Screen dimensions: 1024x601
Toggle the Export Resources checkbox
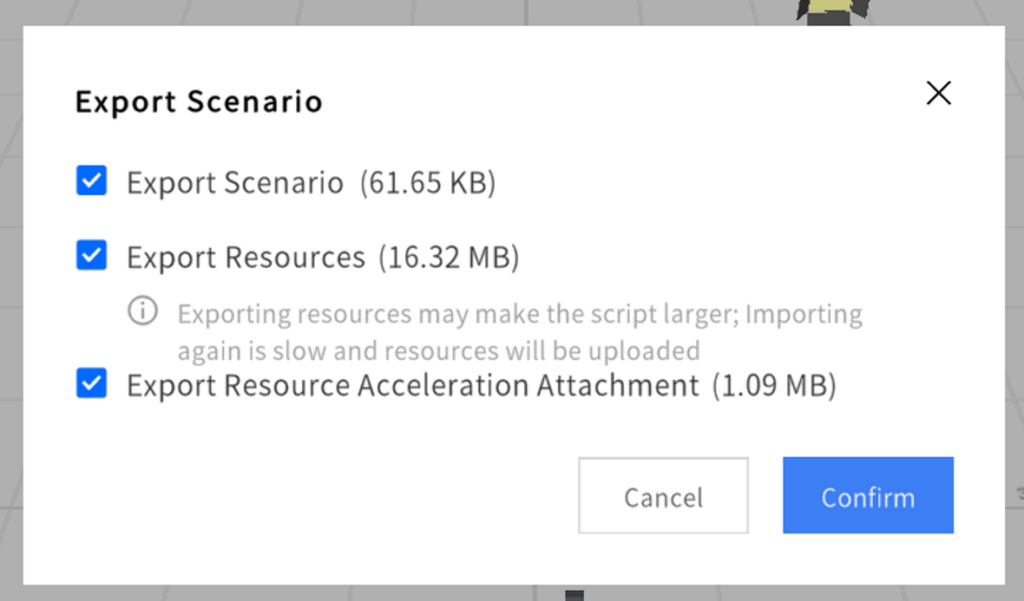pyautogui.click(x=92, y=257)
